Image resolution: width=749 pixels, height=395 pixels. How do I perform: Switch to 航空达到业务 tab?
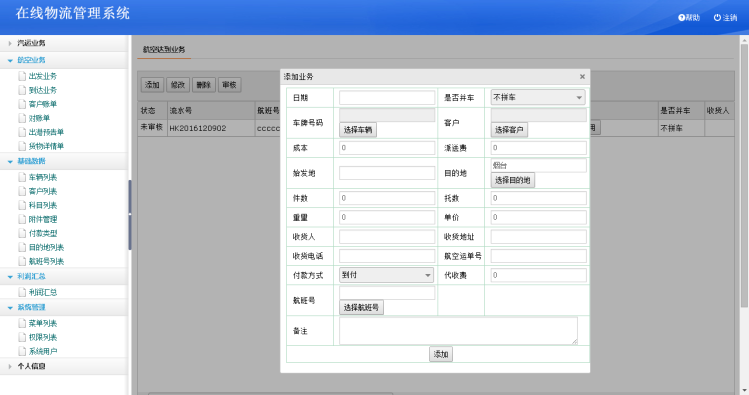(x=164, y=50)
